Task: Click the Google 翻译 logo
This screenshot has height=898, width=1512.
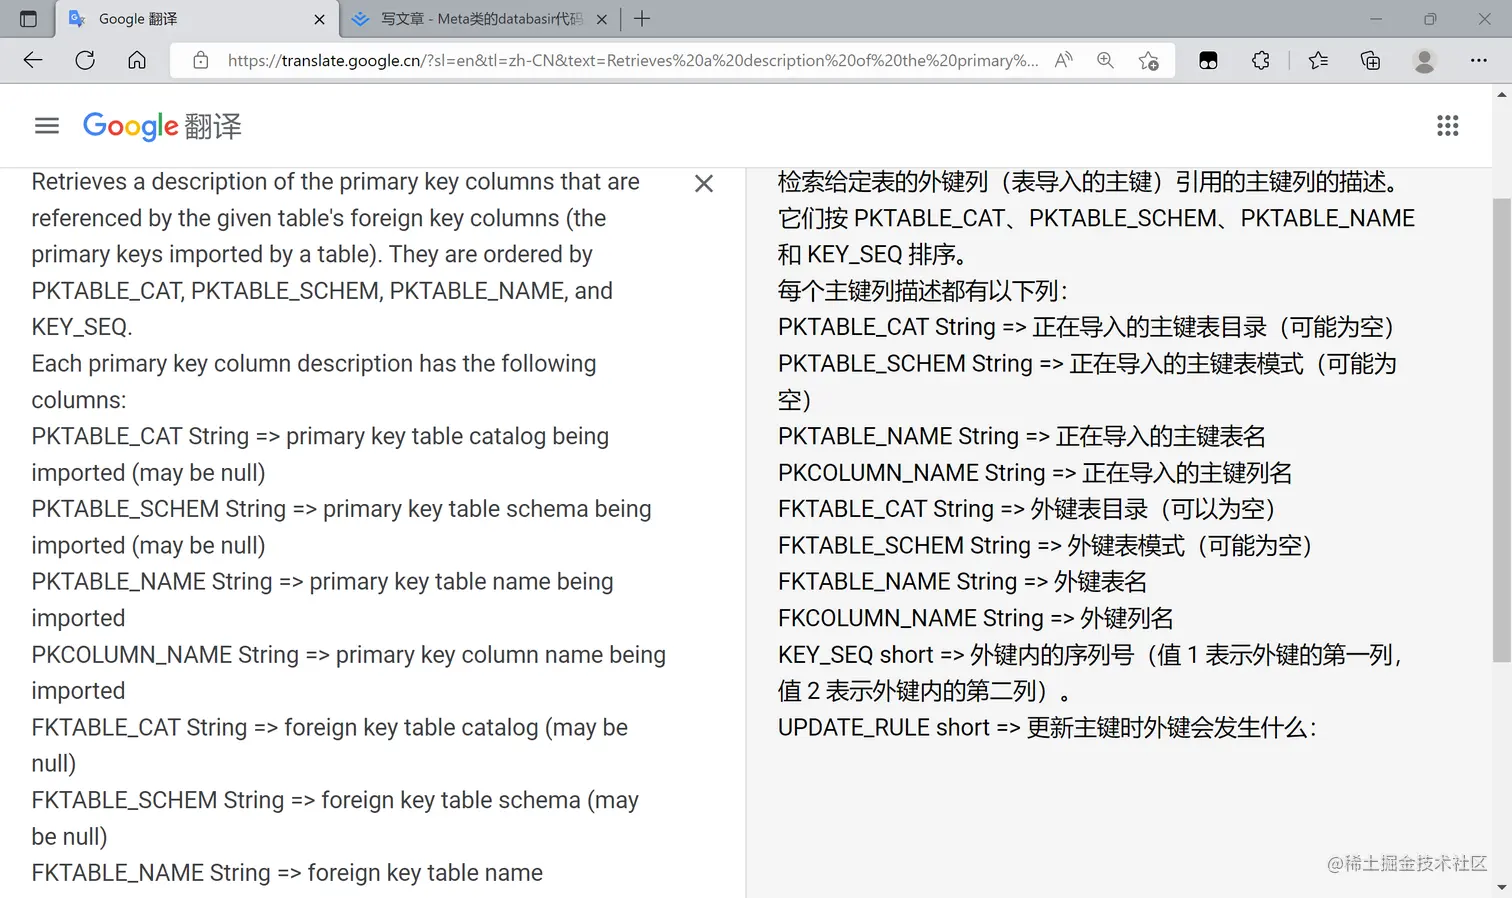Action: [162, 126]
